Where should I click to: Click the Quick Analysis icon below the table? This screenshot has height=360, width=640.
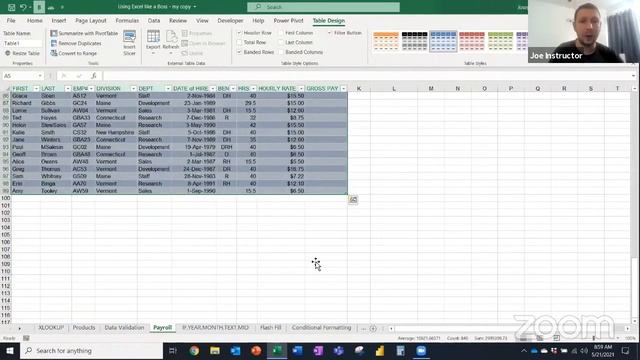(x=353, y=200)
